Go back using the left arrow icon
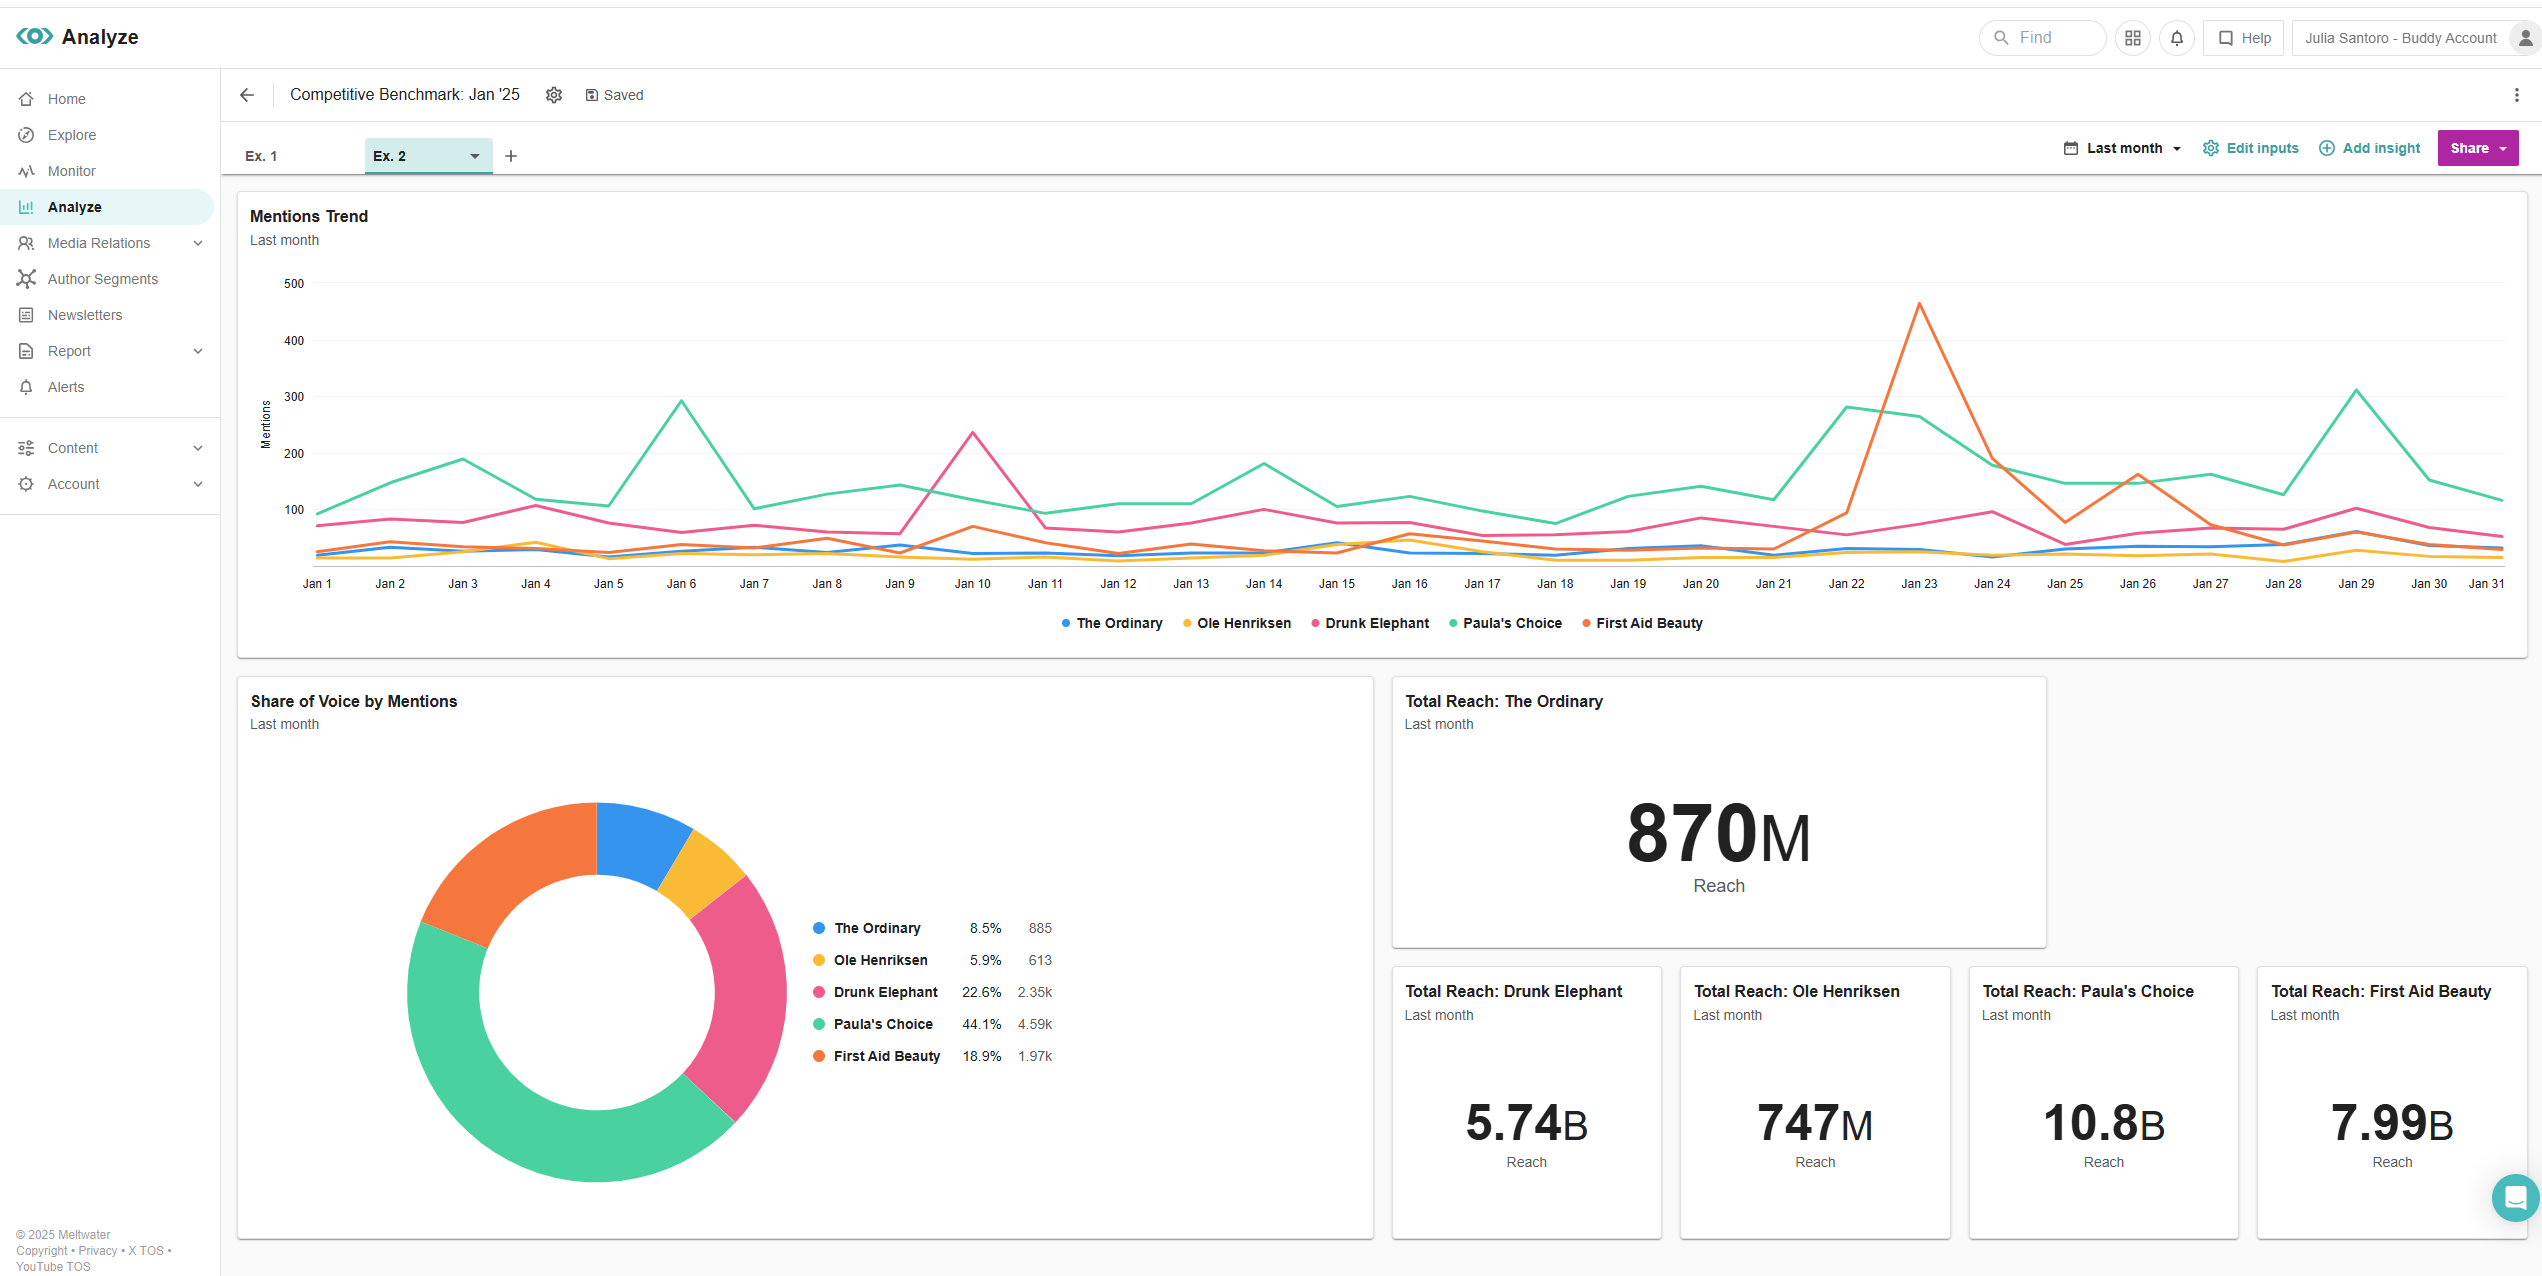 pos(247,95)
